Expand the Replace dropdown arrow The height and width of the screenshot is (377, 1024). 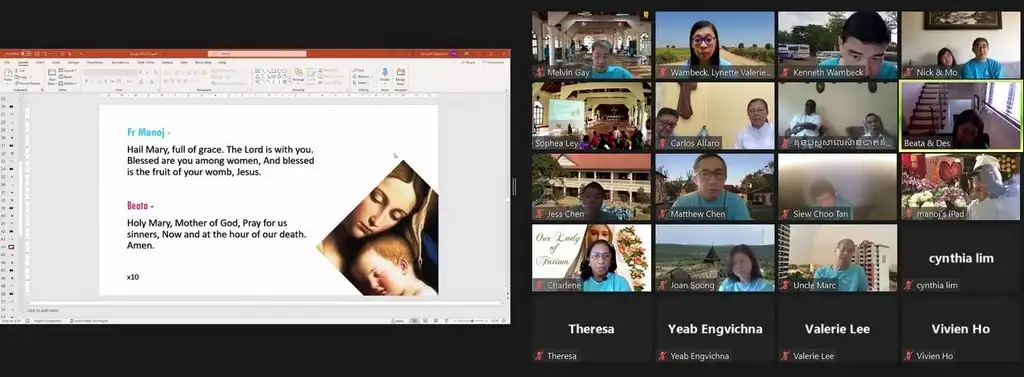[372, 76]
